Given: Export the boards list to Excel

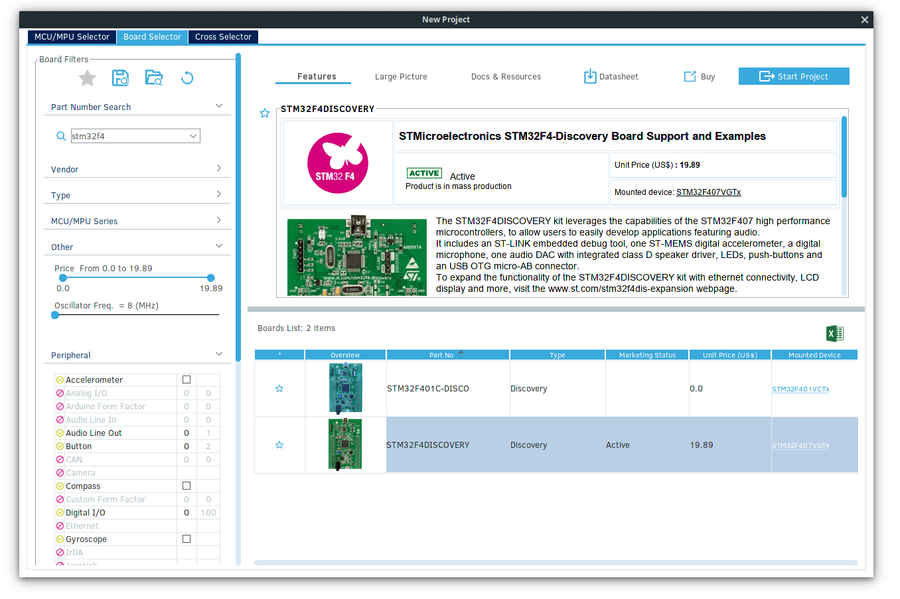Looking at the screenshot, I should (832, 333).
